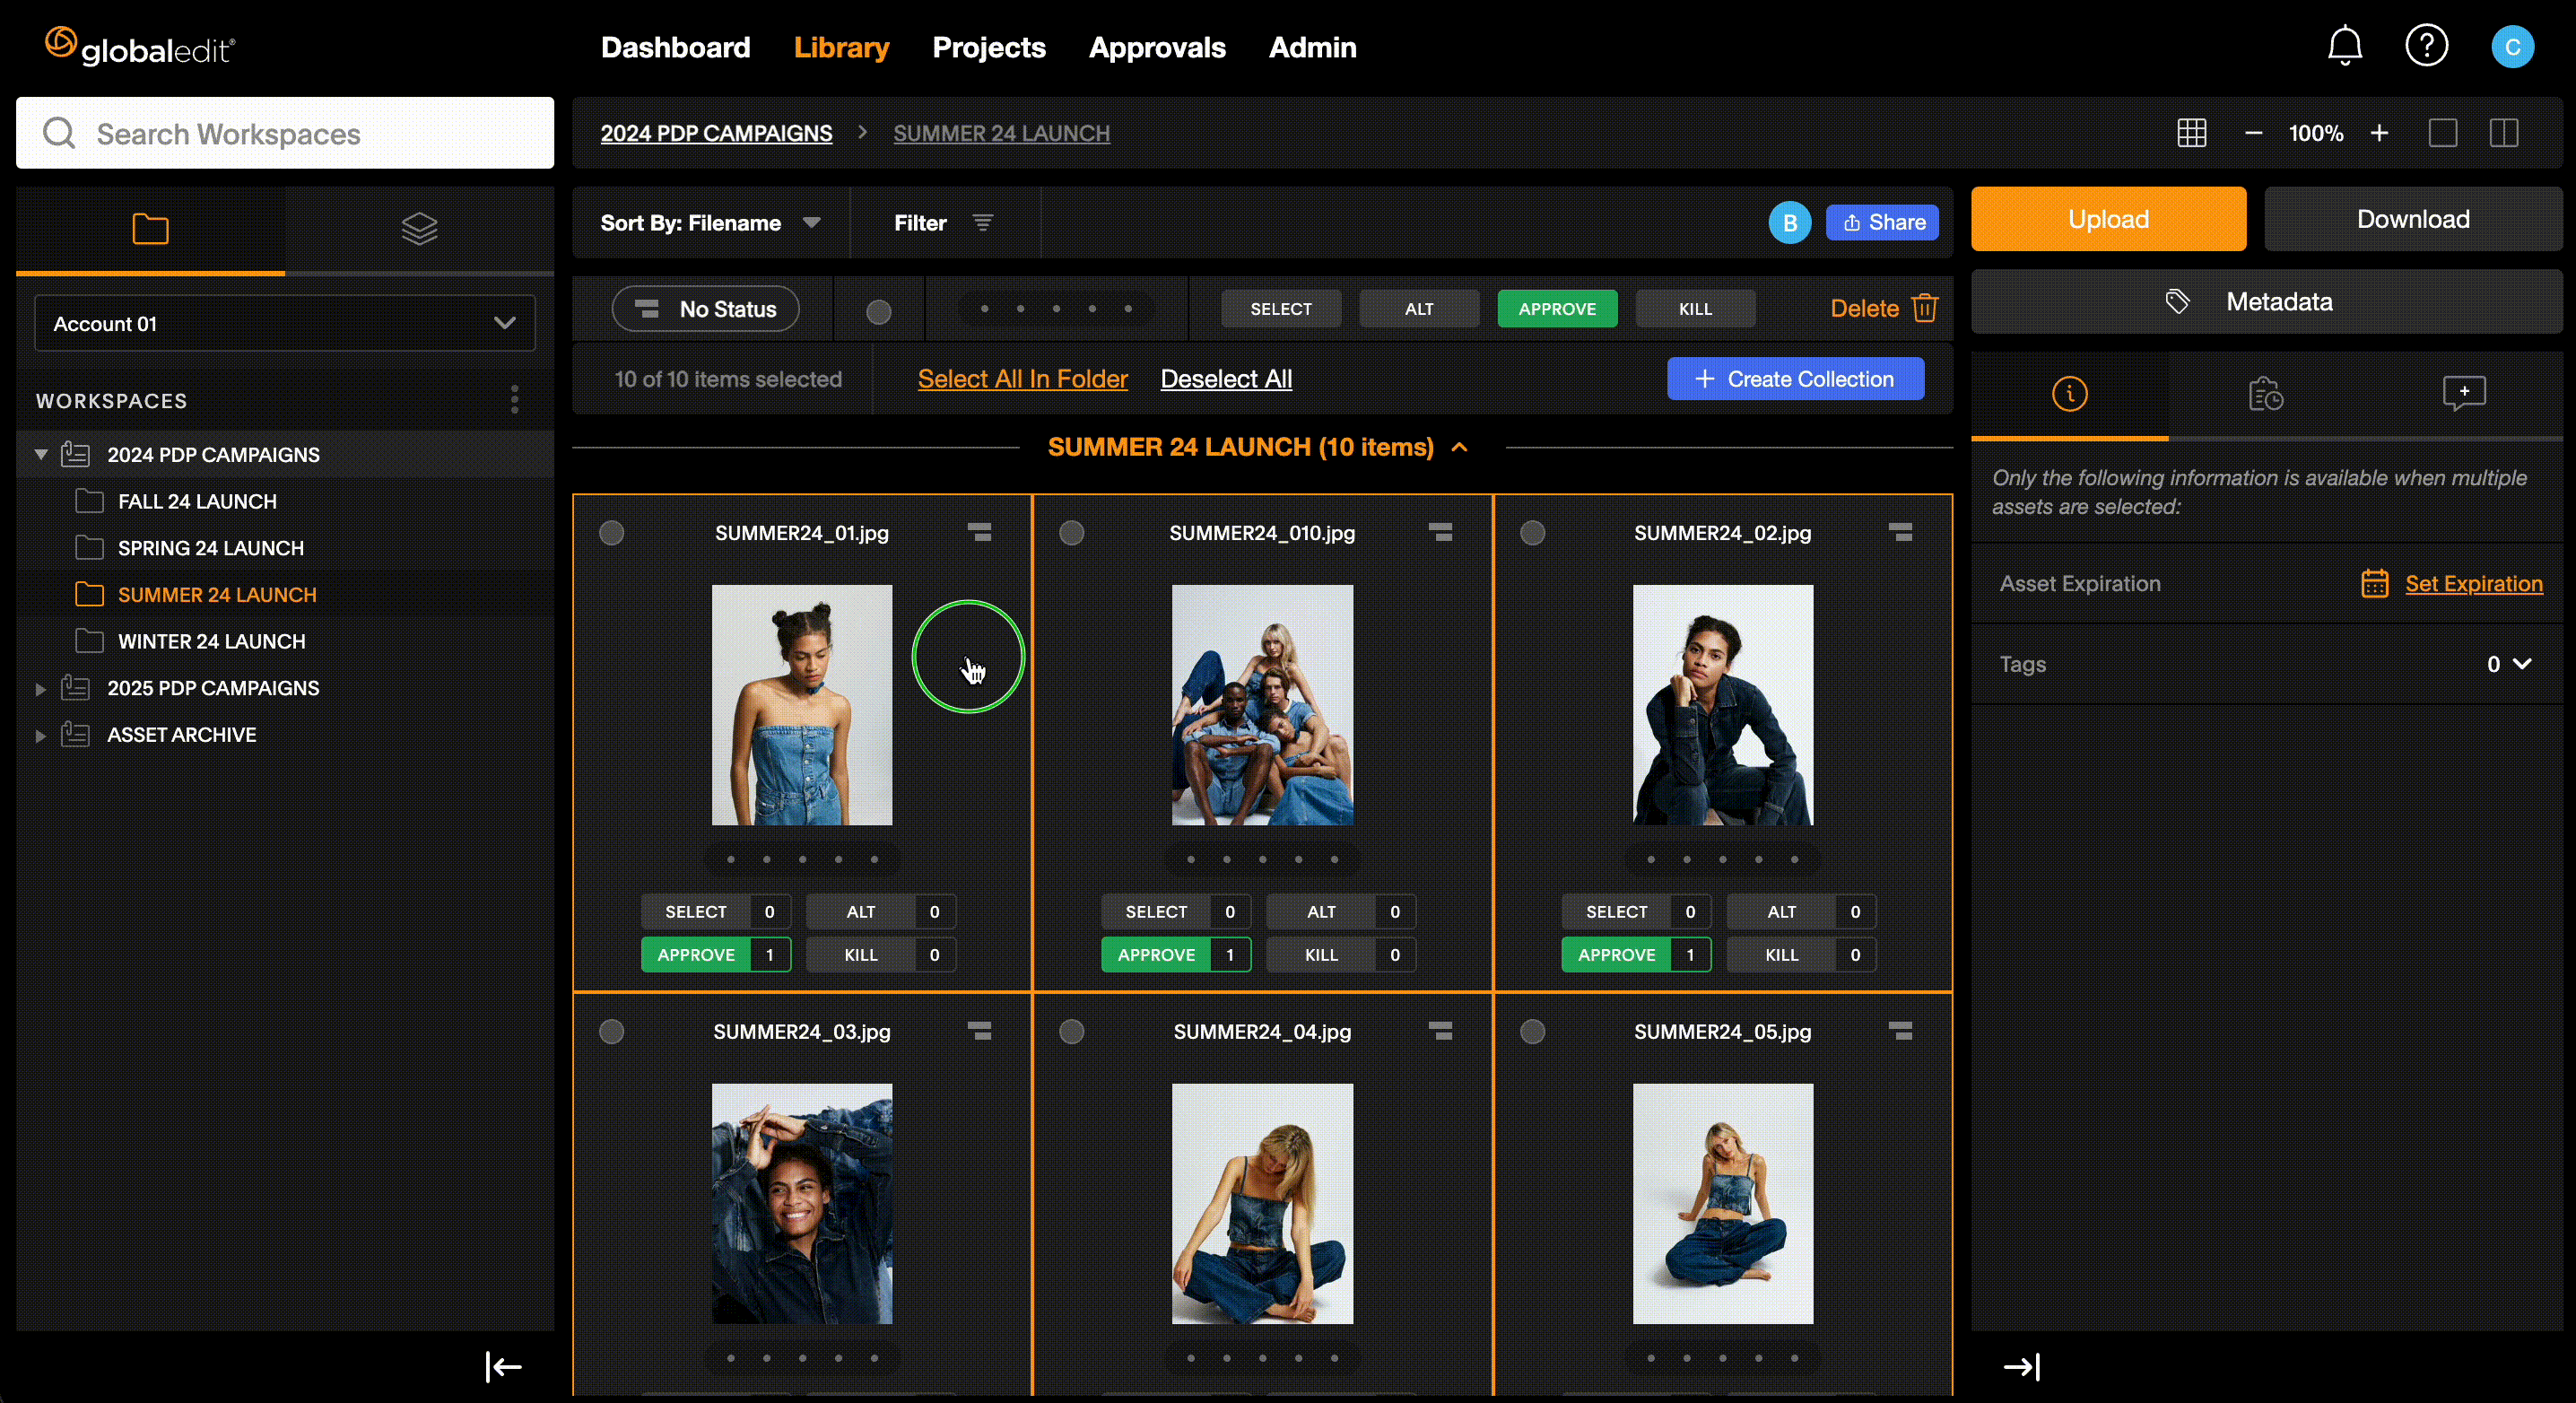This screenshot has height=1403, width=2576.
Task: Open WINTER 24 LAUNCH folder
Action: [x=211, y=641]
